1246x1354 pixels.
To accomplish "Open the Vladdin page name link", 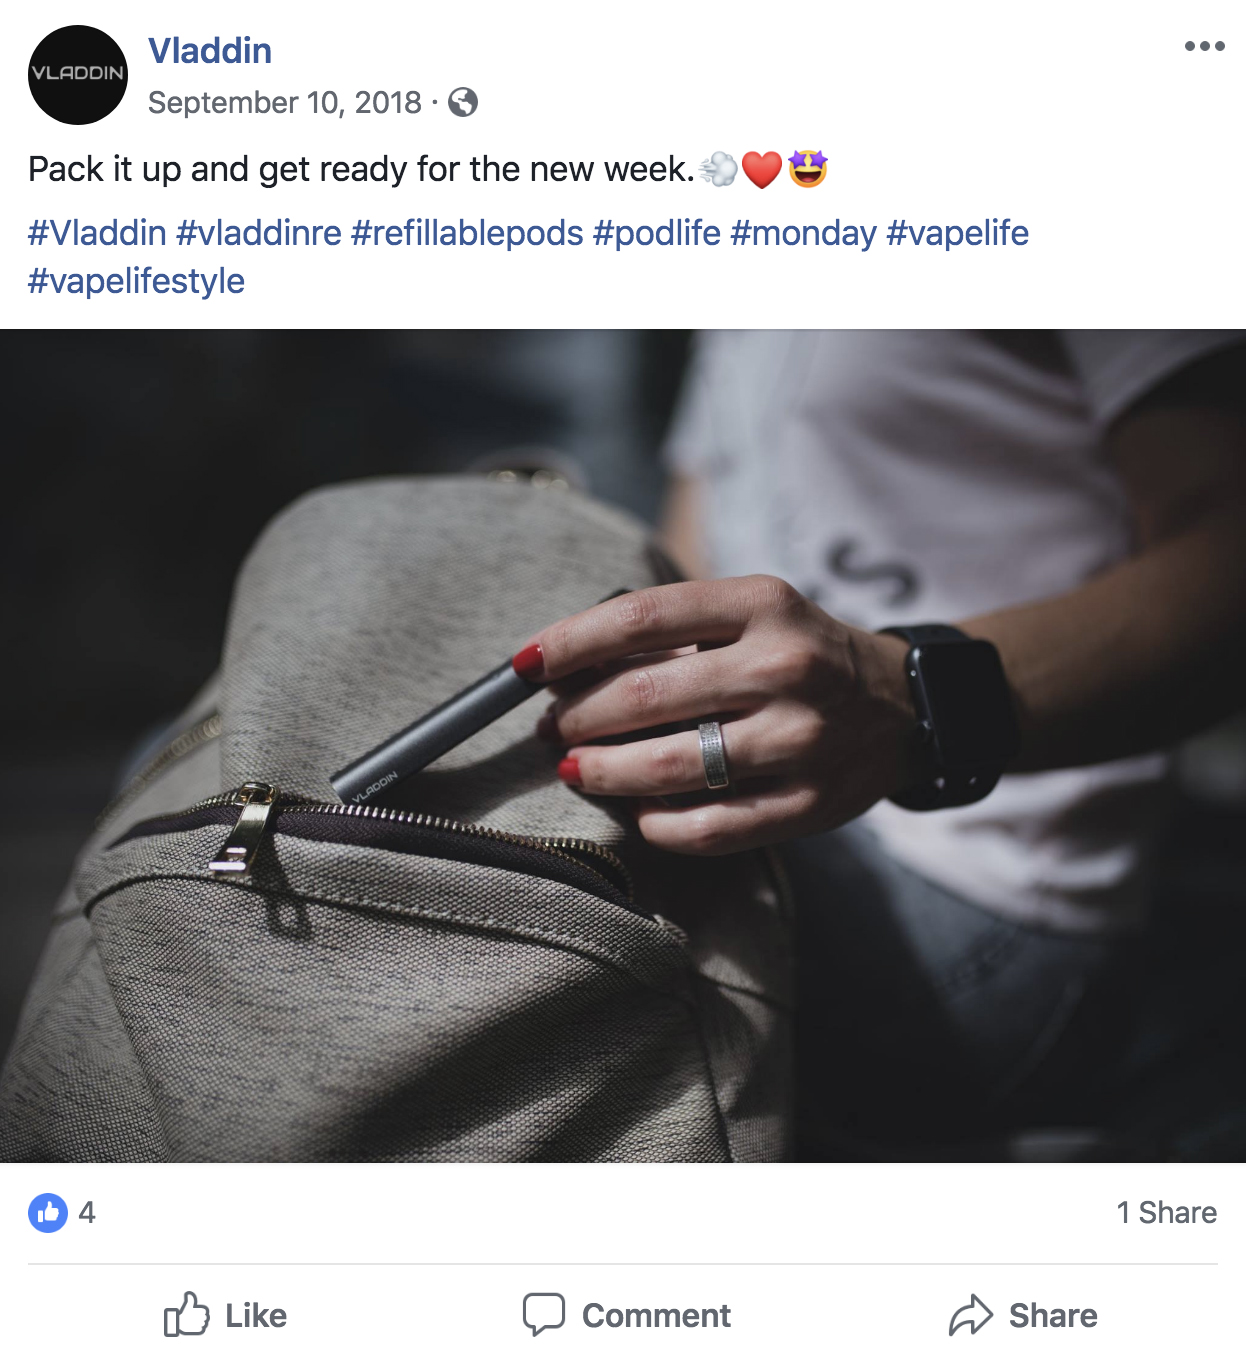I will (210, 51).
